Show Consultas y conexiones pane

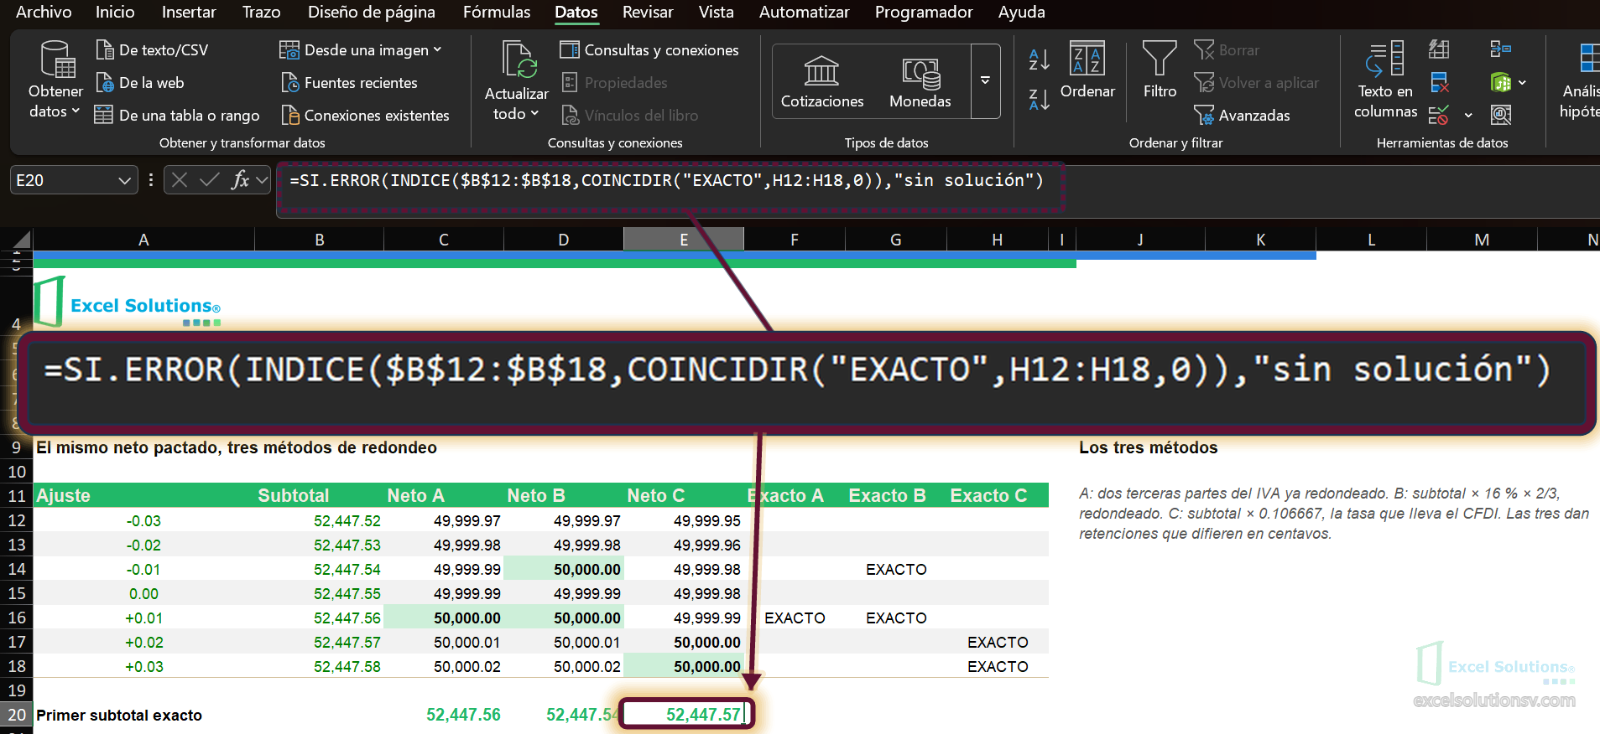649,50
